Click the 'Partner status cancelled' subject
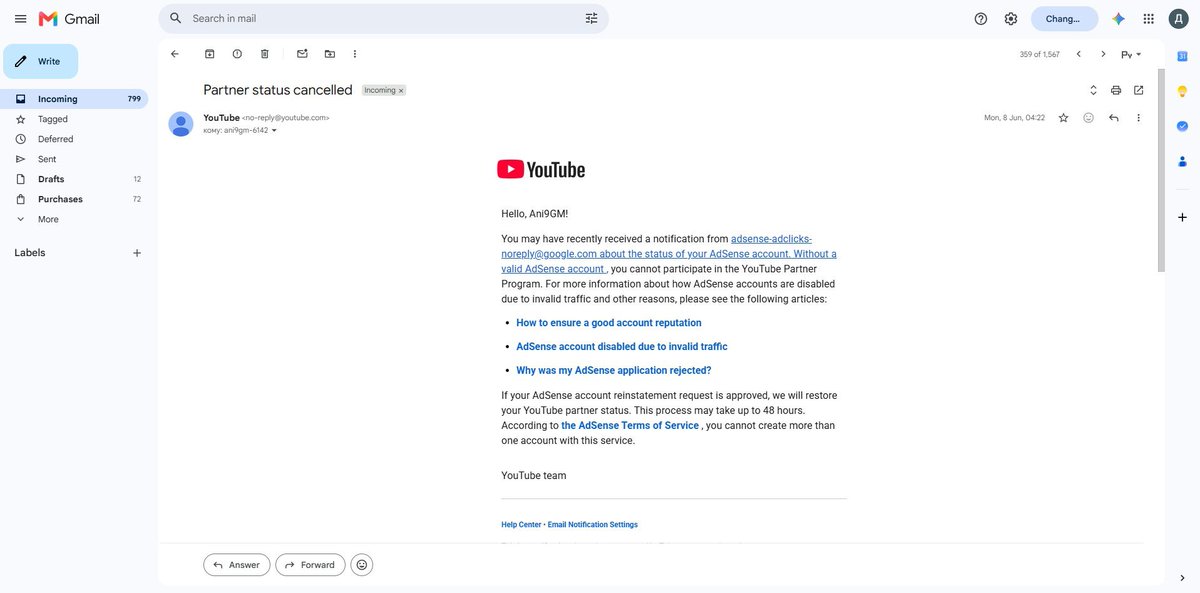Image resolution: width=1200 pixels, height=593 pixels. (x=278, y=90)
